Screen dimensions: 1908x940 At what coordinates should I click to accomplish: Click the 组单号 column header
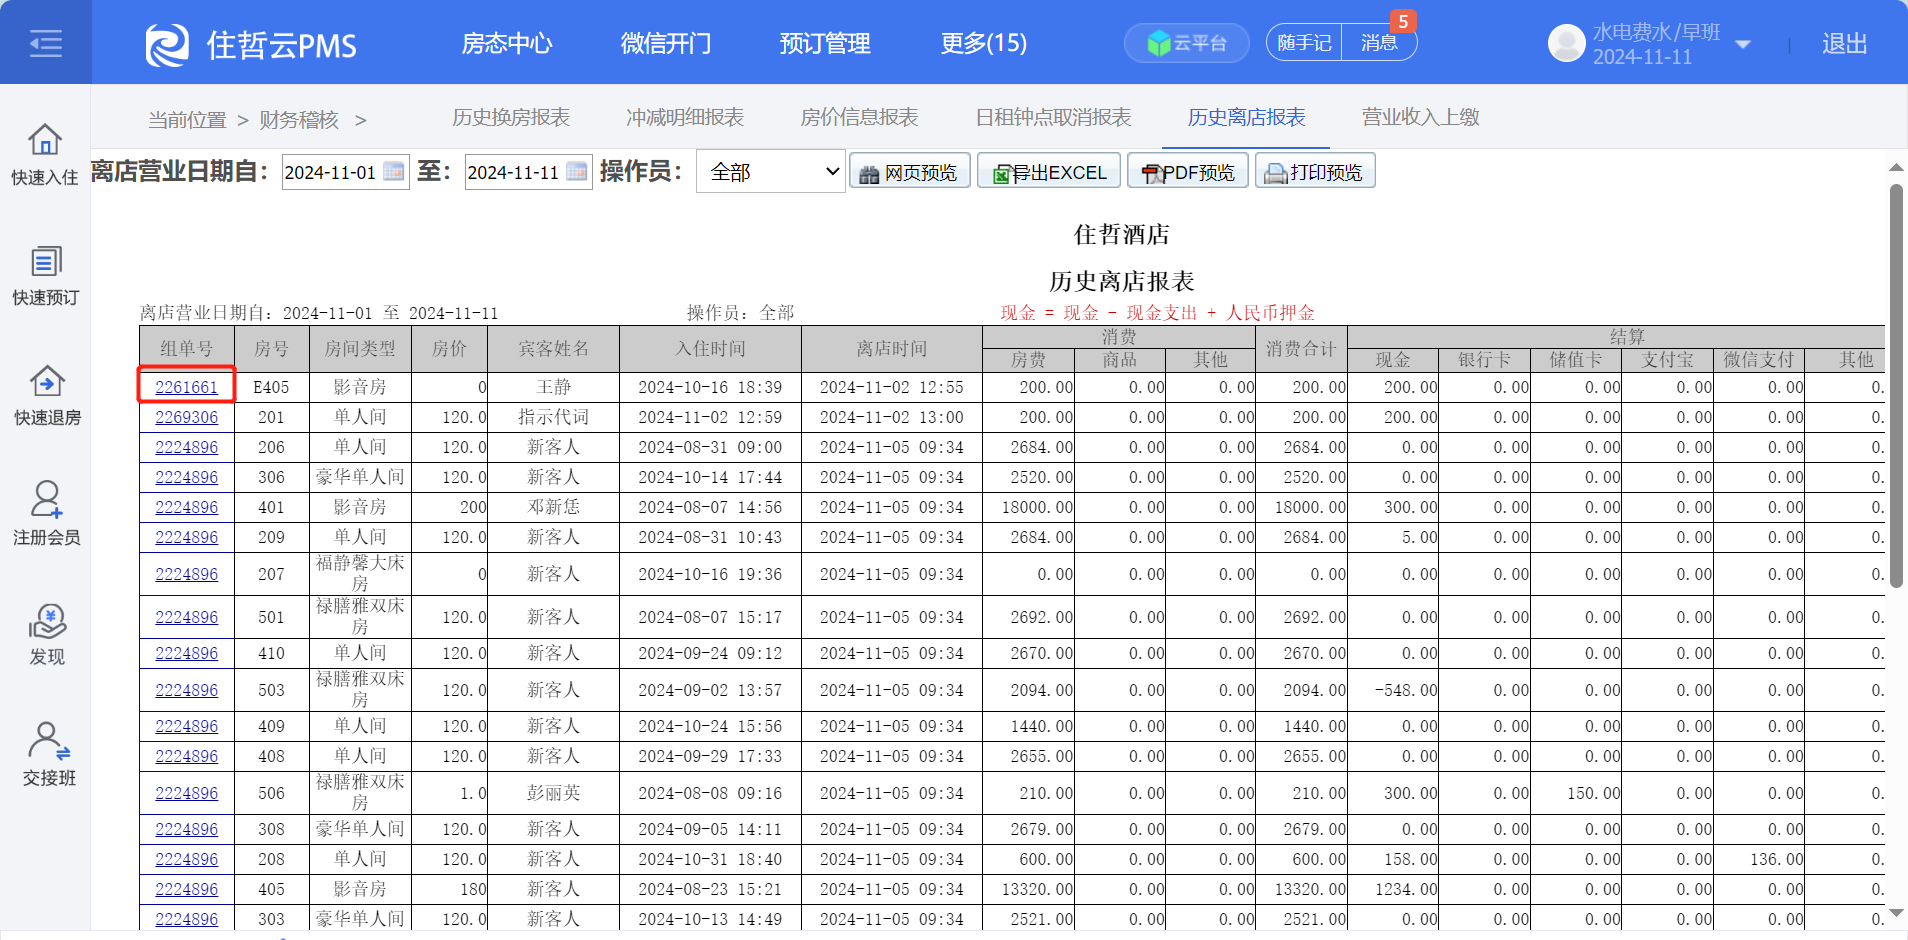coord(187,349)
